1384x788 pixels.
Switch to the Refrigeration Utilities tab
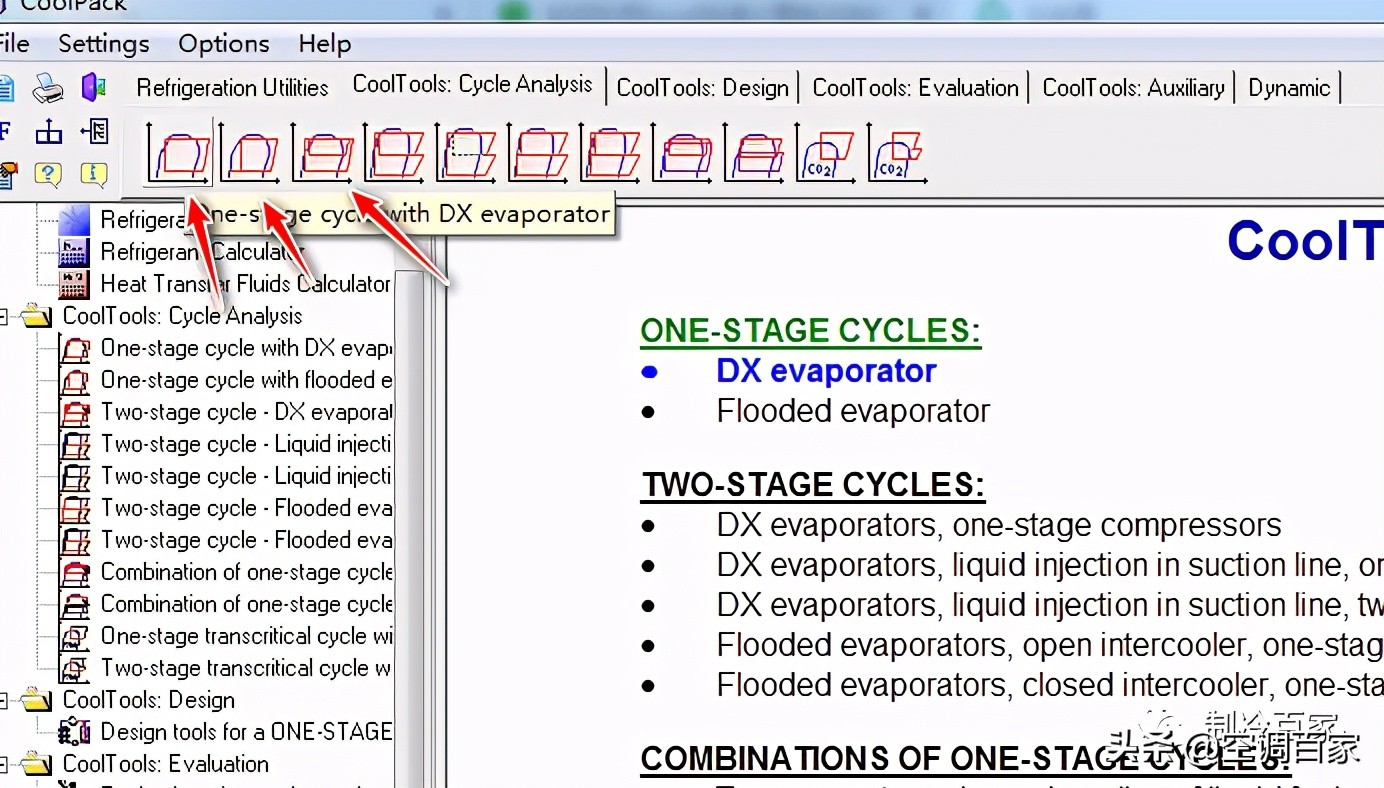232,88
